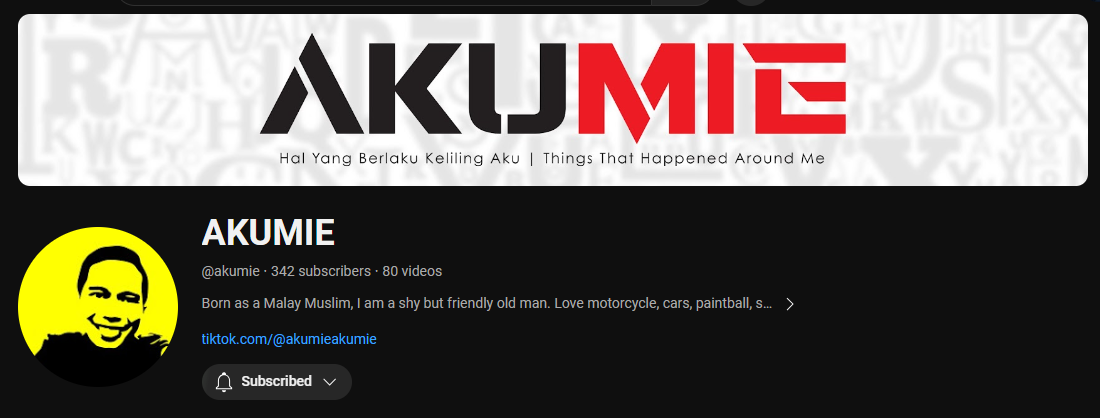
Task: Click the round voice search button
Action: pos(751,2)
